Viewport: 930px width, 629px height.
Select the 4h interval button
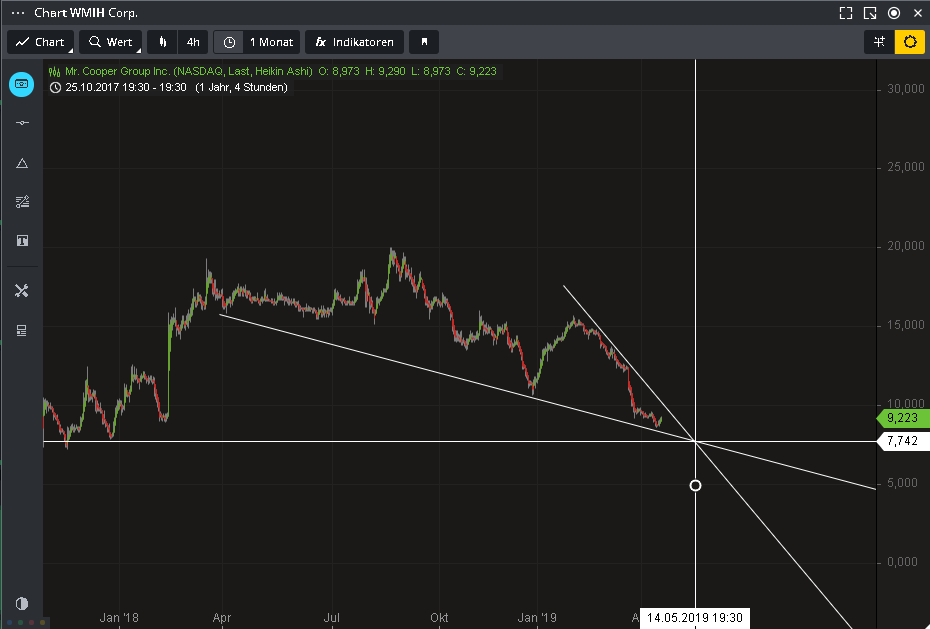(x=193, y=42)
